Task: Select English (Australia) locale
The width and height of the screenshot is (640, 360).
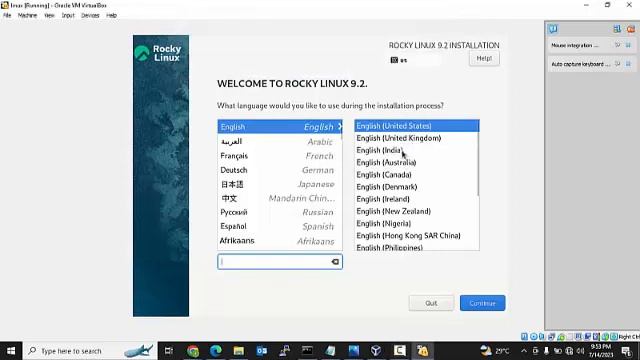Action: point(416,162)
